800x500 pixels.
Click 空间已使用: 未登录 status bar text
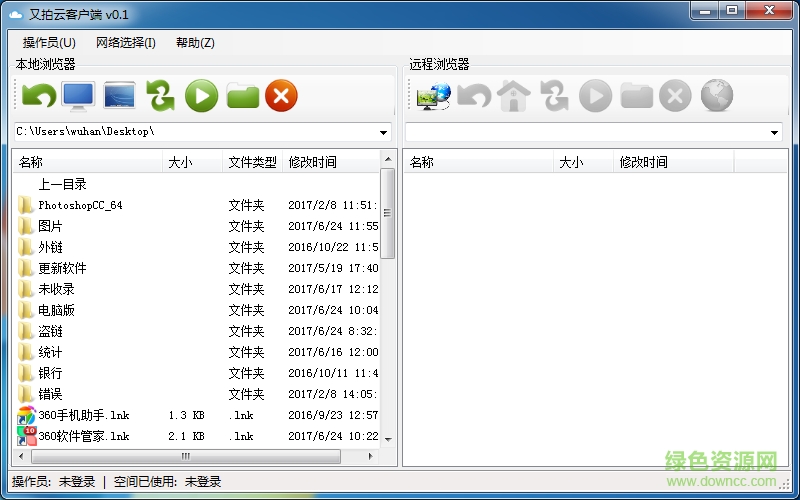167,482
